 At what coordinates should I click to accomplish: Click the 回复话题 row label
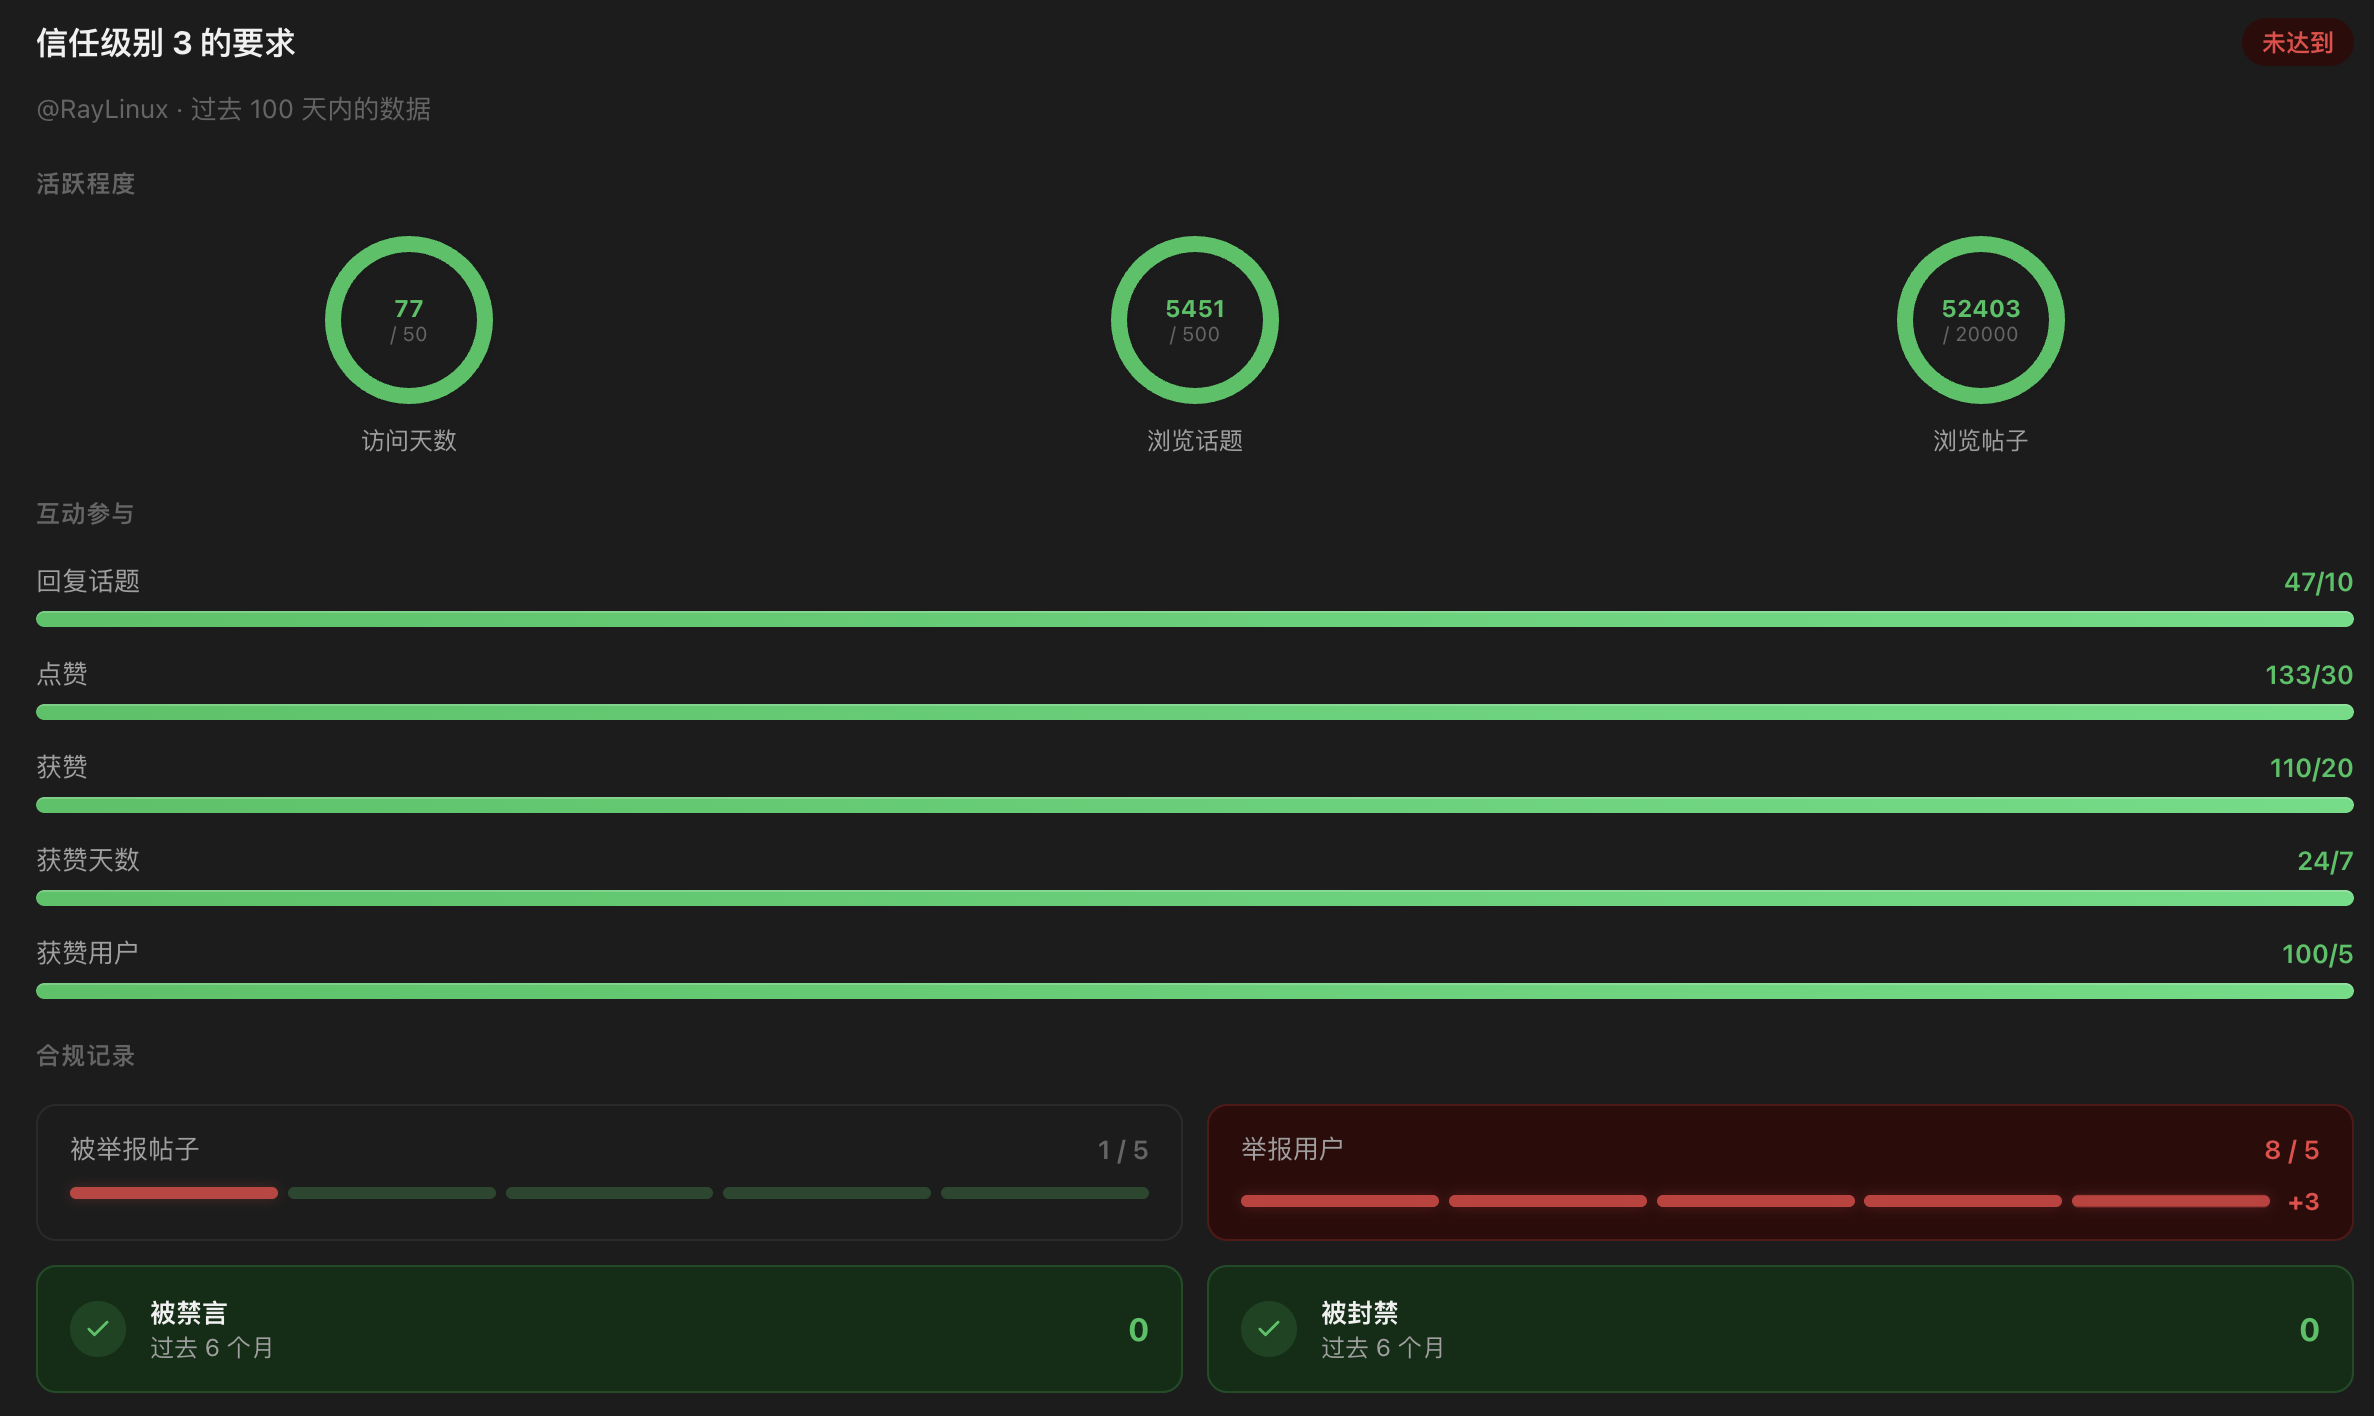88,581
